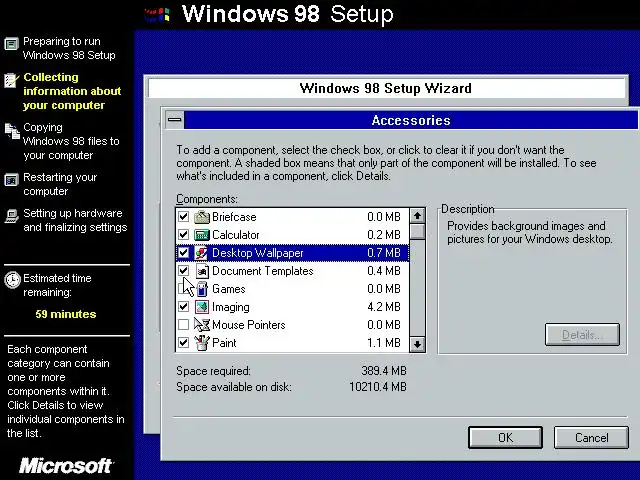Viewport: 640px width, 480px height.
Task: Click the '59 minutes' remaining time text
Action: pos(66,314)
